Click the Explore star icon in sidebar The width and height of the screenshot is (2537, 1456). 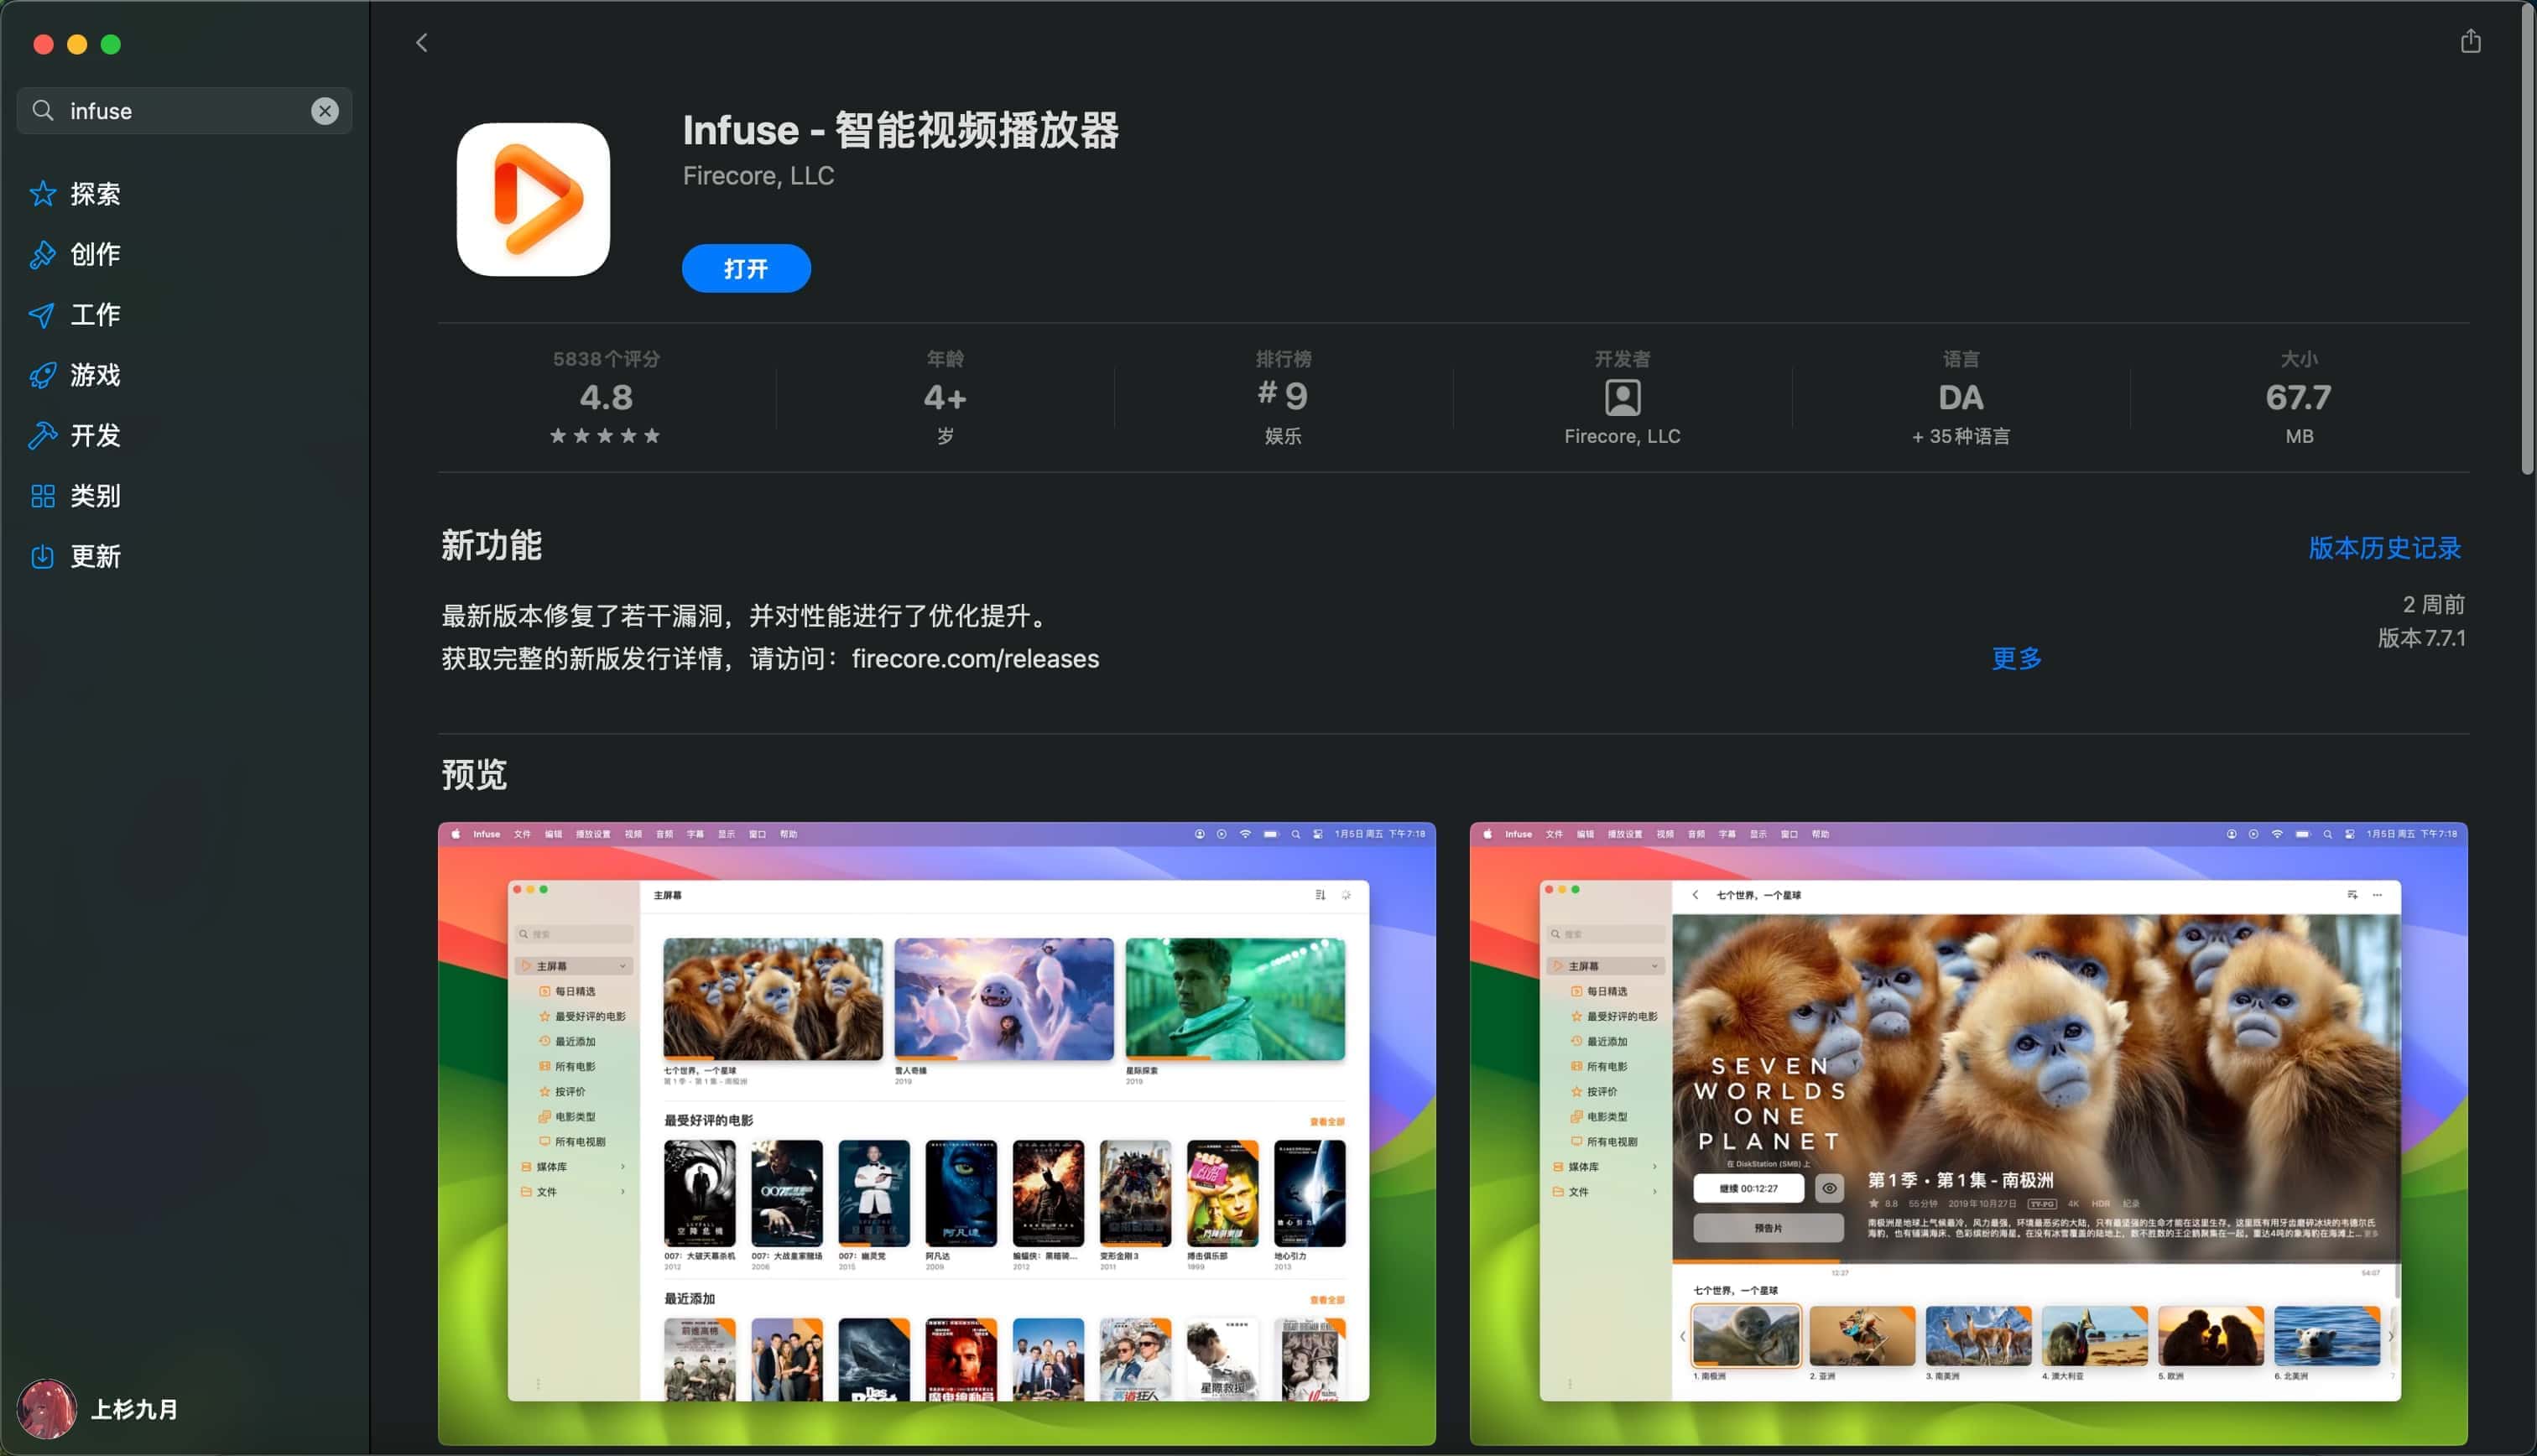click(42, 193)
